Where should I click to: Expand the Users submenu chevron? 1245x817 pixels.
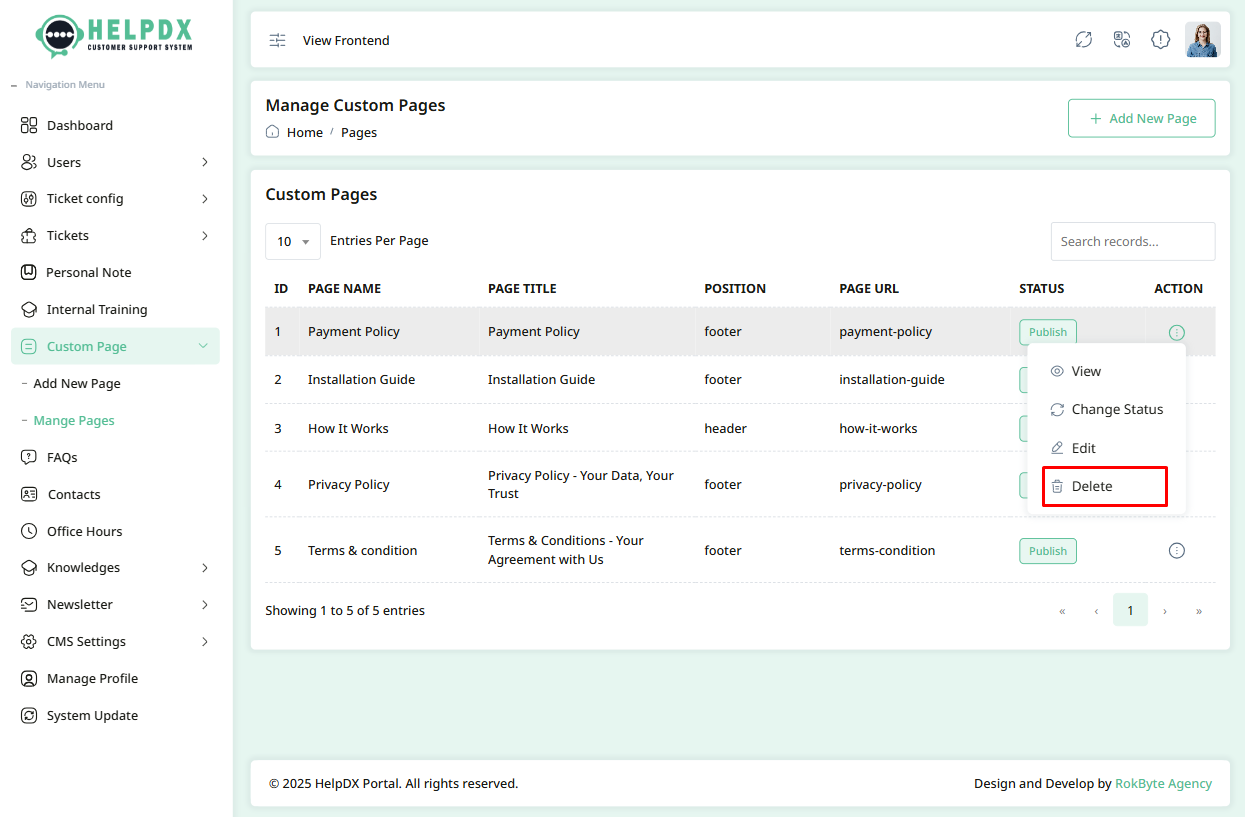[204, 162]
